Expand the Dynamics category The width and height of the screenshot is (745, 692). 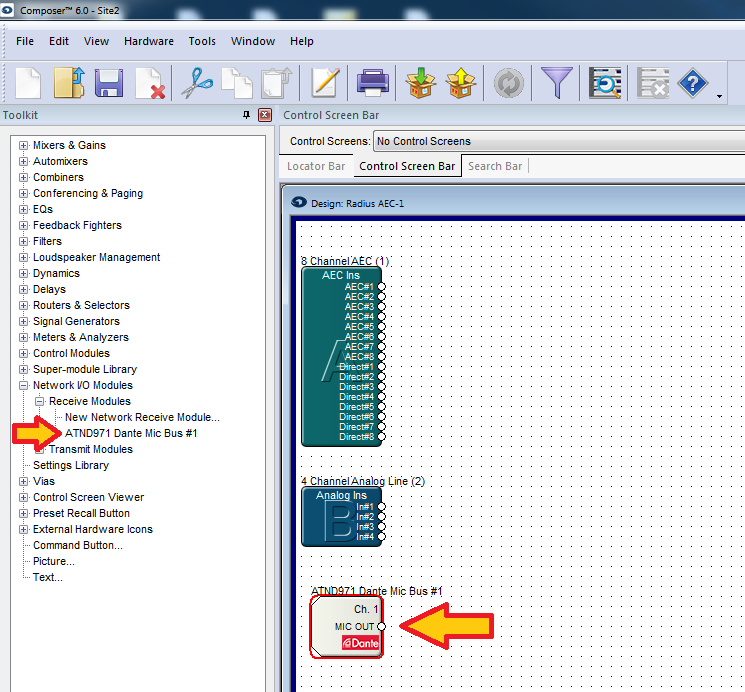pos(23,273)
